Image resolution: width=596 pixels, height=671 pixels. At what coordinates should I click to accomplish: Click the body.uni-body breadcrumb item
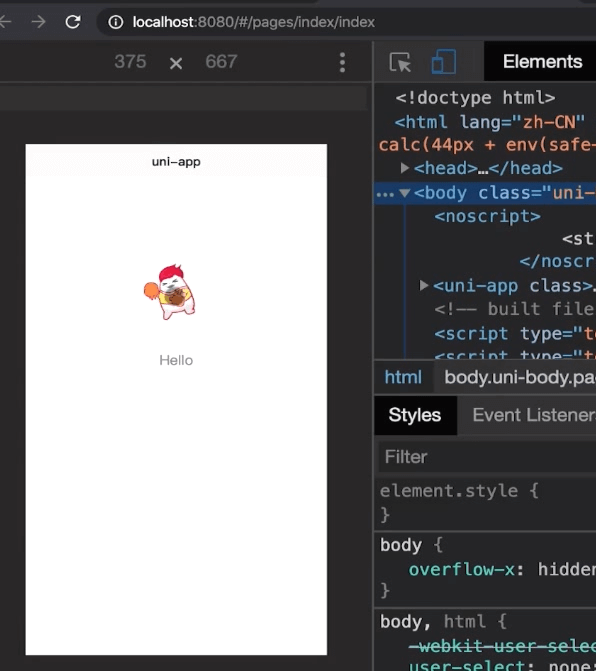519,377
